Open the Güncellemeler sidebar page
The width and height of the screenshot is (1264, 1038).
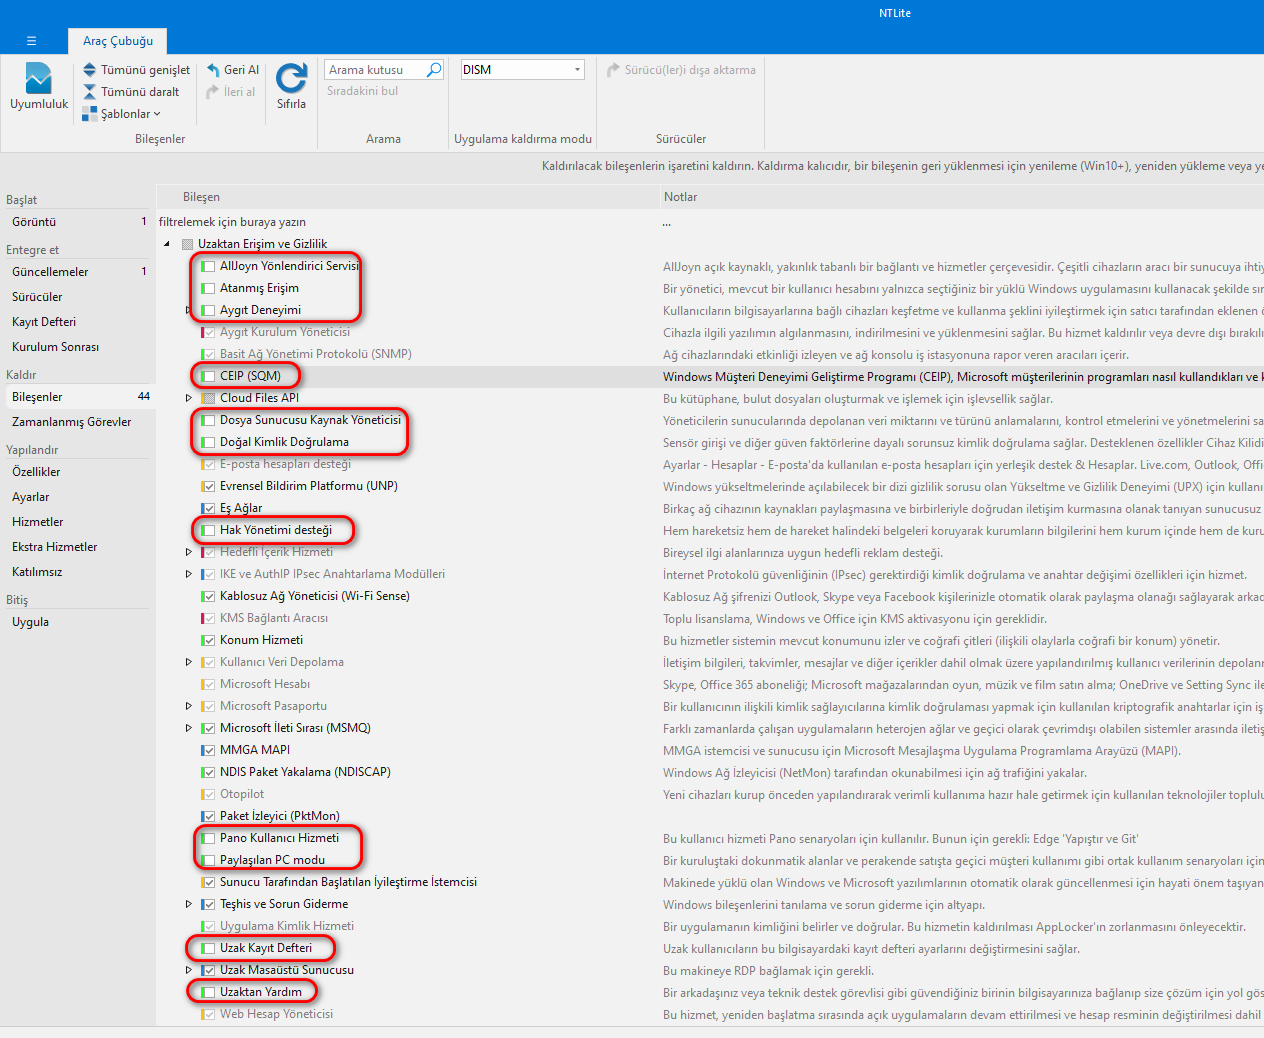77,272
